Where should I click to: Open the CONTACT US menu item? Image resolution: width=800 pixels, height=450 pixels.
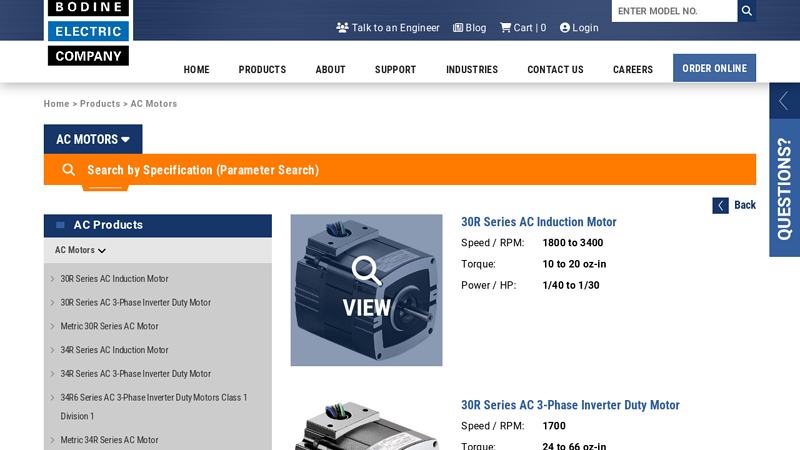point(555,69)
